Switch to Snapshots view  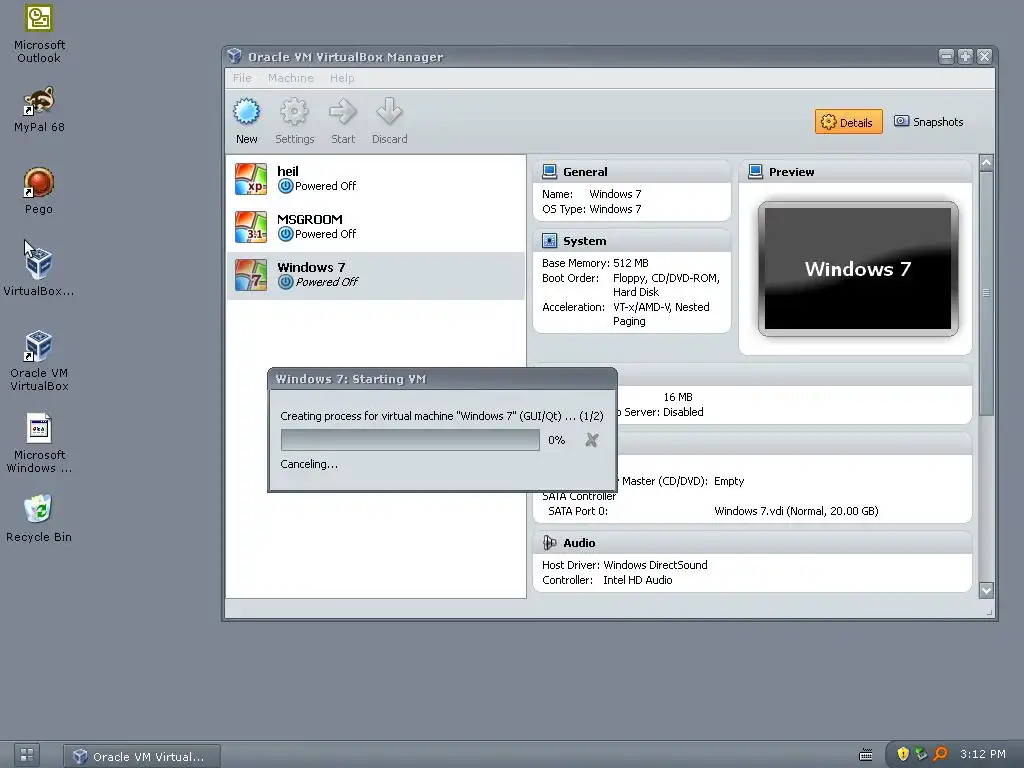point(928,121)
